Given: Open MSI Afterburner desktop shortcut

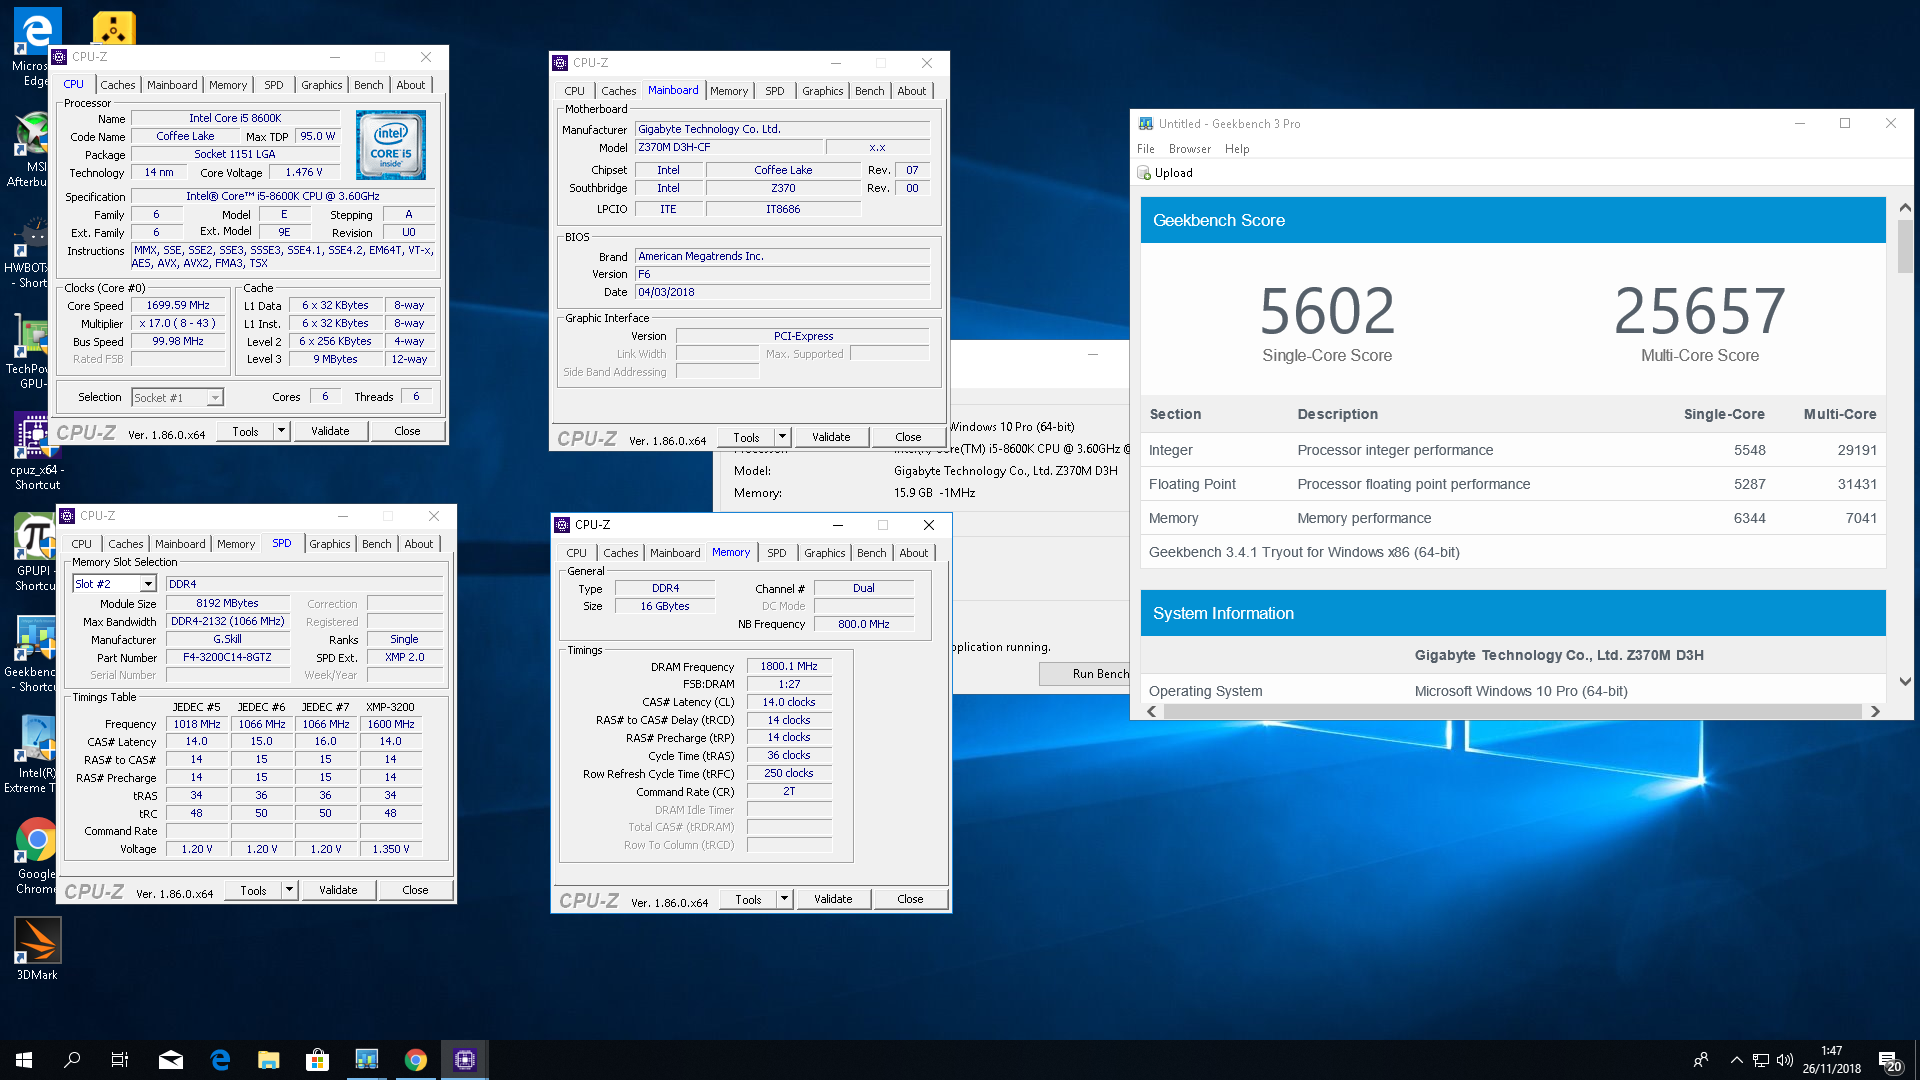Looking at the screenshot, I should tap(30, 150).
